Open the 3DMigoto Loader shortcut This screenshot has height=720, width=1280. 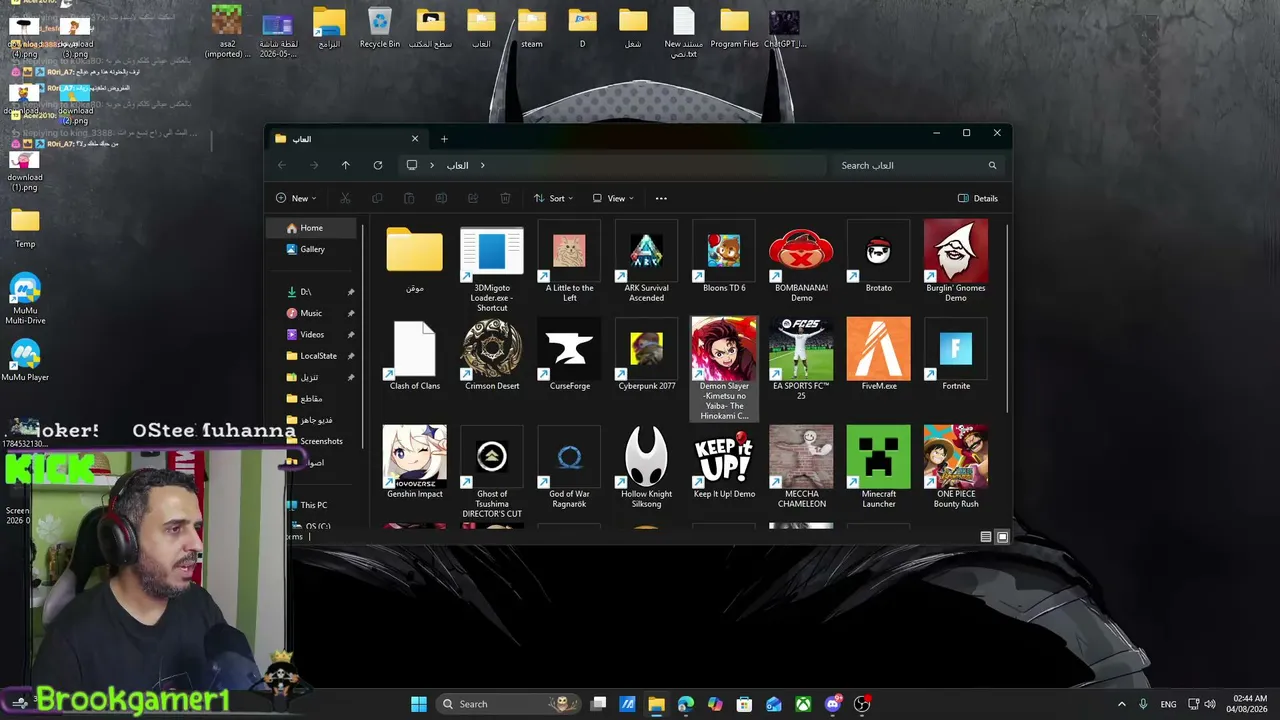tap(492, 270)
